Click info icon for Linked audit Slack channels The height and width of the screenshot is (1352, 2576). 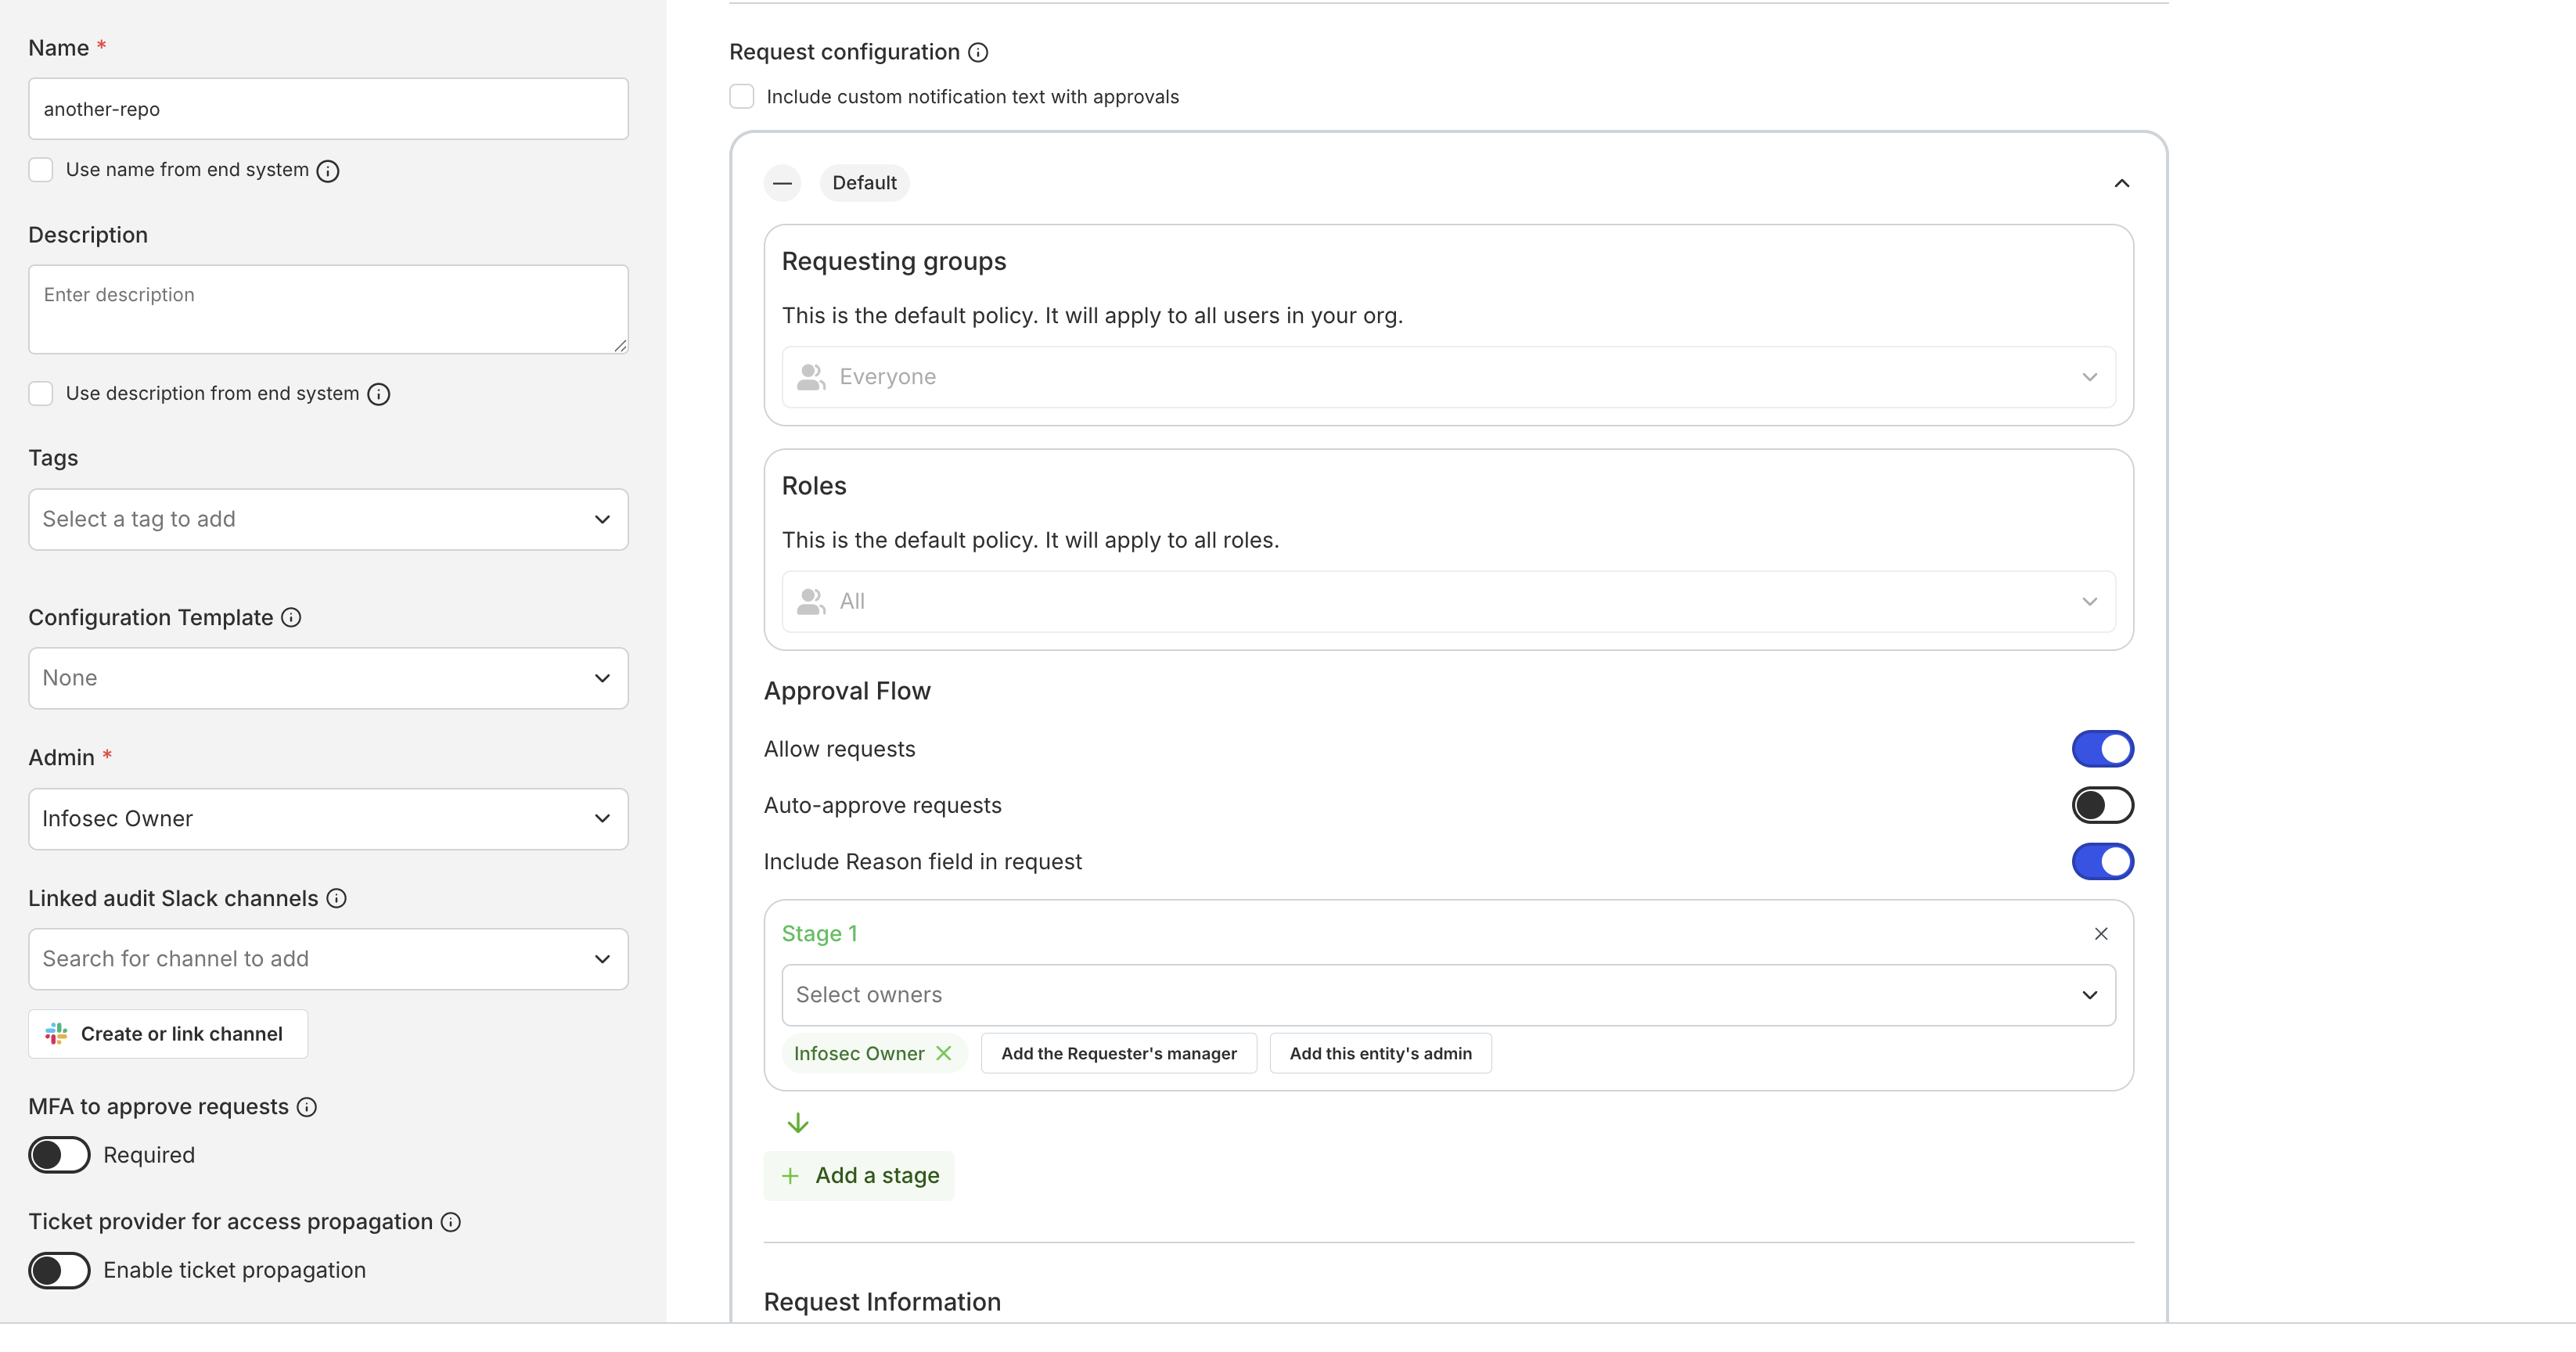(337, 898)
